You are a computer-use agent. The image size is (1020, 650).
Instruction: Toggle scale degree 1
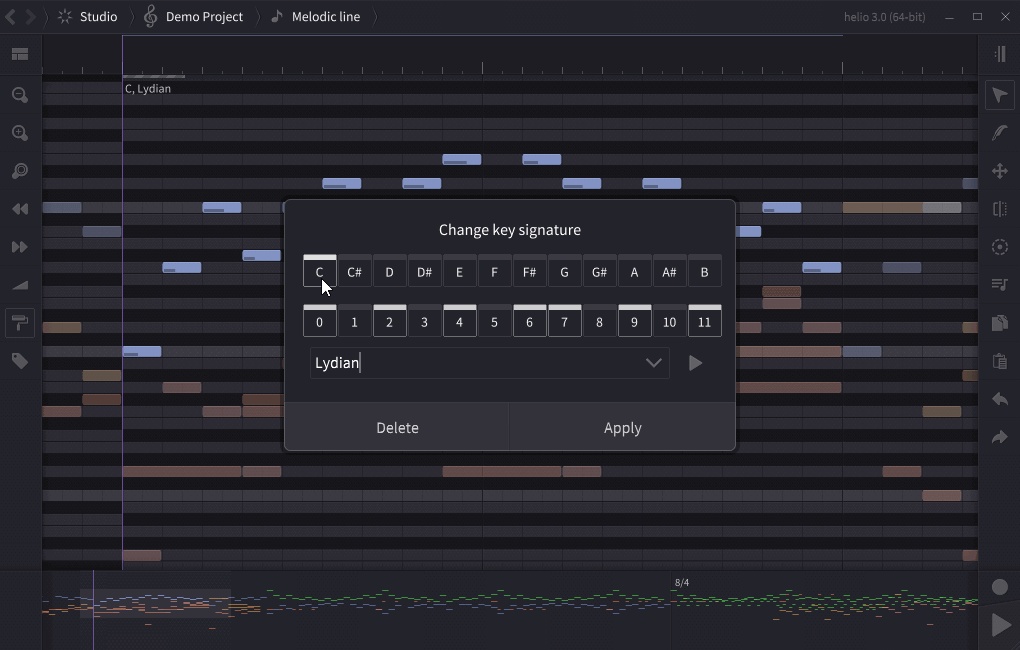(x=355, y=321)
